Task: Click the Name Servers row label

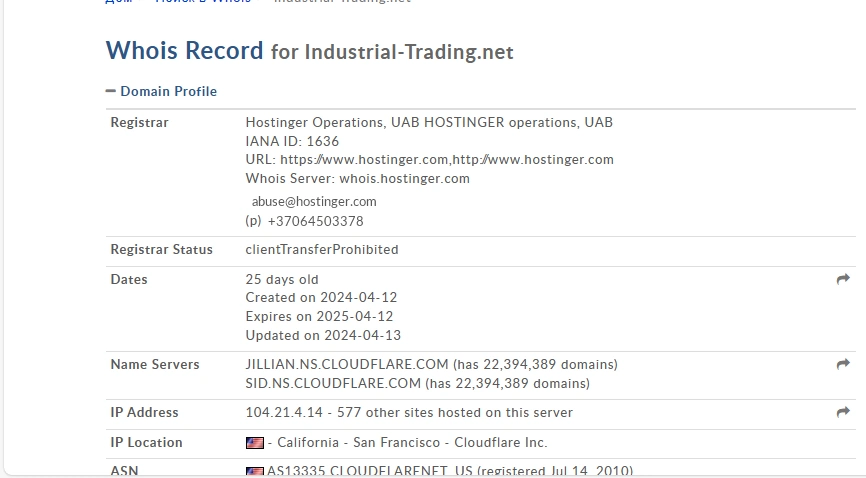Action: 155,365
